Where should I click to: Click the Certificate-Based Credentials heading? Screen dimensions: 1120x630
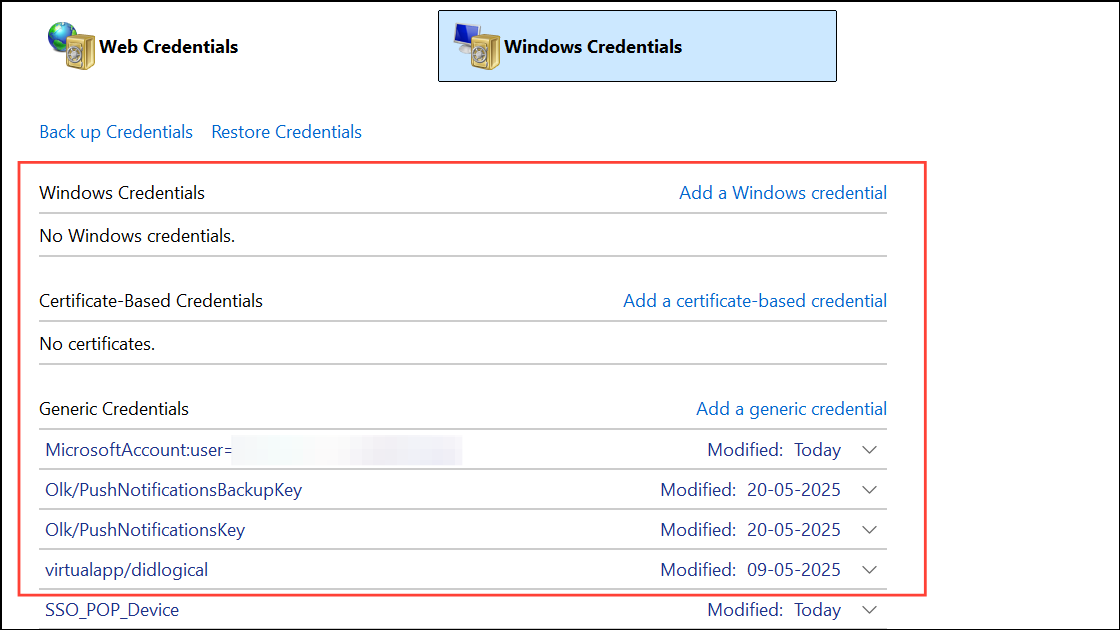point(151,301)
